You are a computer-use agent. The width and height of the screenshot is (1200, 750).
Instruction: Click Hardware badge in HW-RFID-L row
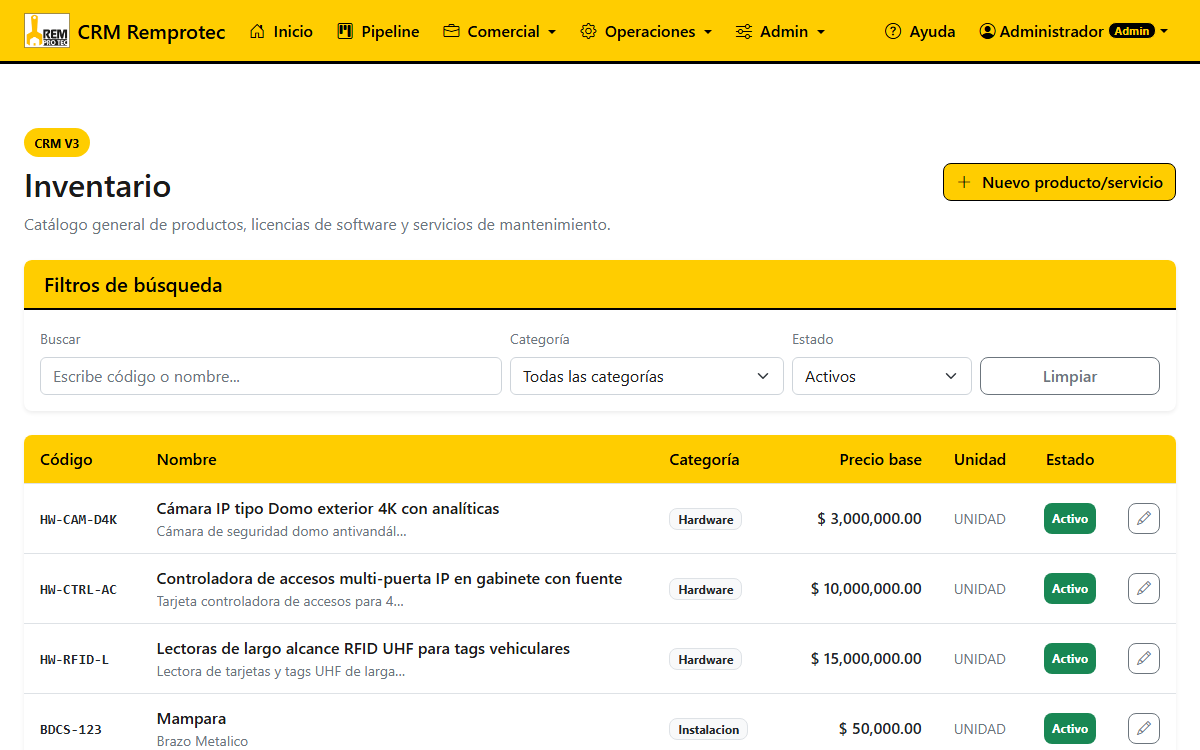pos(705,659)
